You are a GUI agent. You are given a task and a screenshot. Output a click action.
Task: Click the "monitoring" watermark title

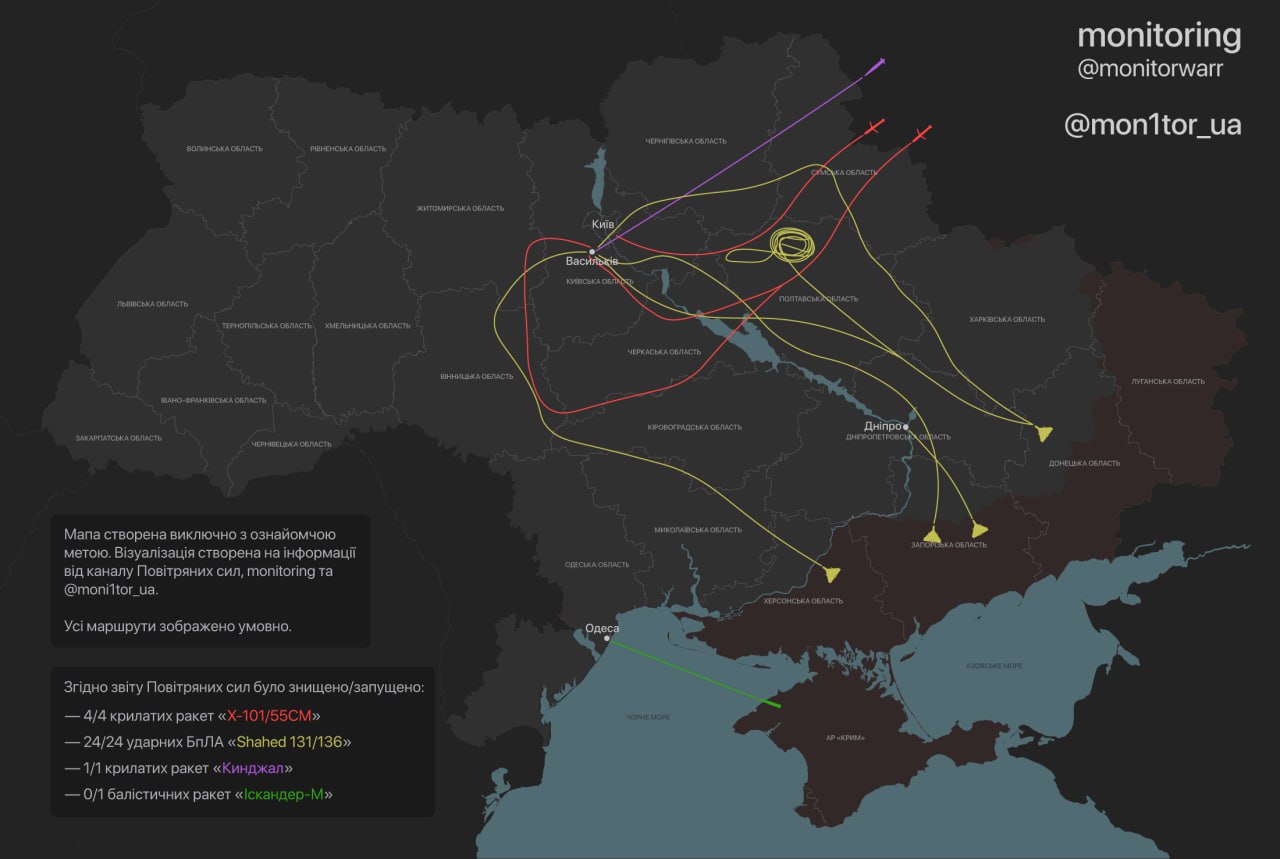(1158, 35)
